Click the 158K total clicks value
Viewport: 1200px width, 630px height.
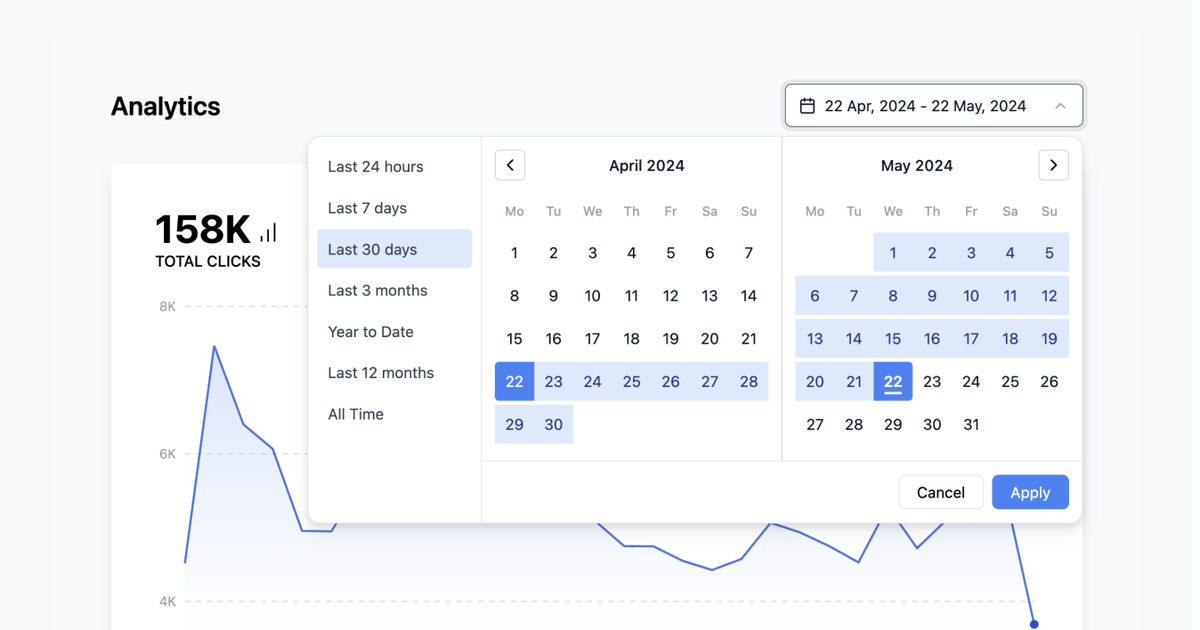click(x=203, y=230)
